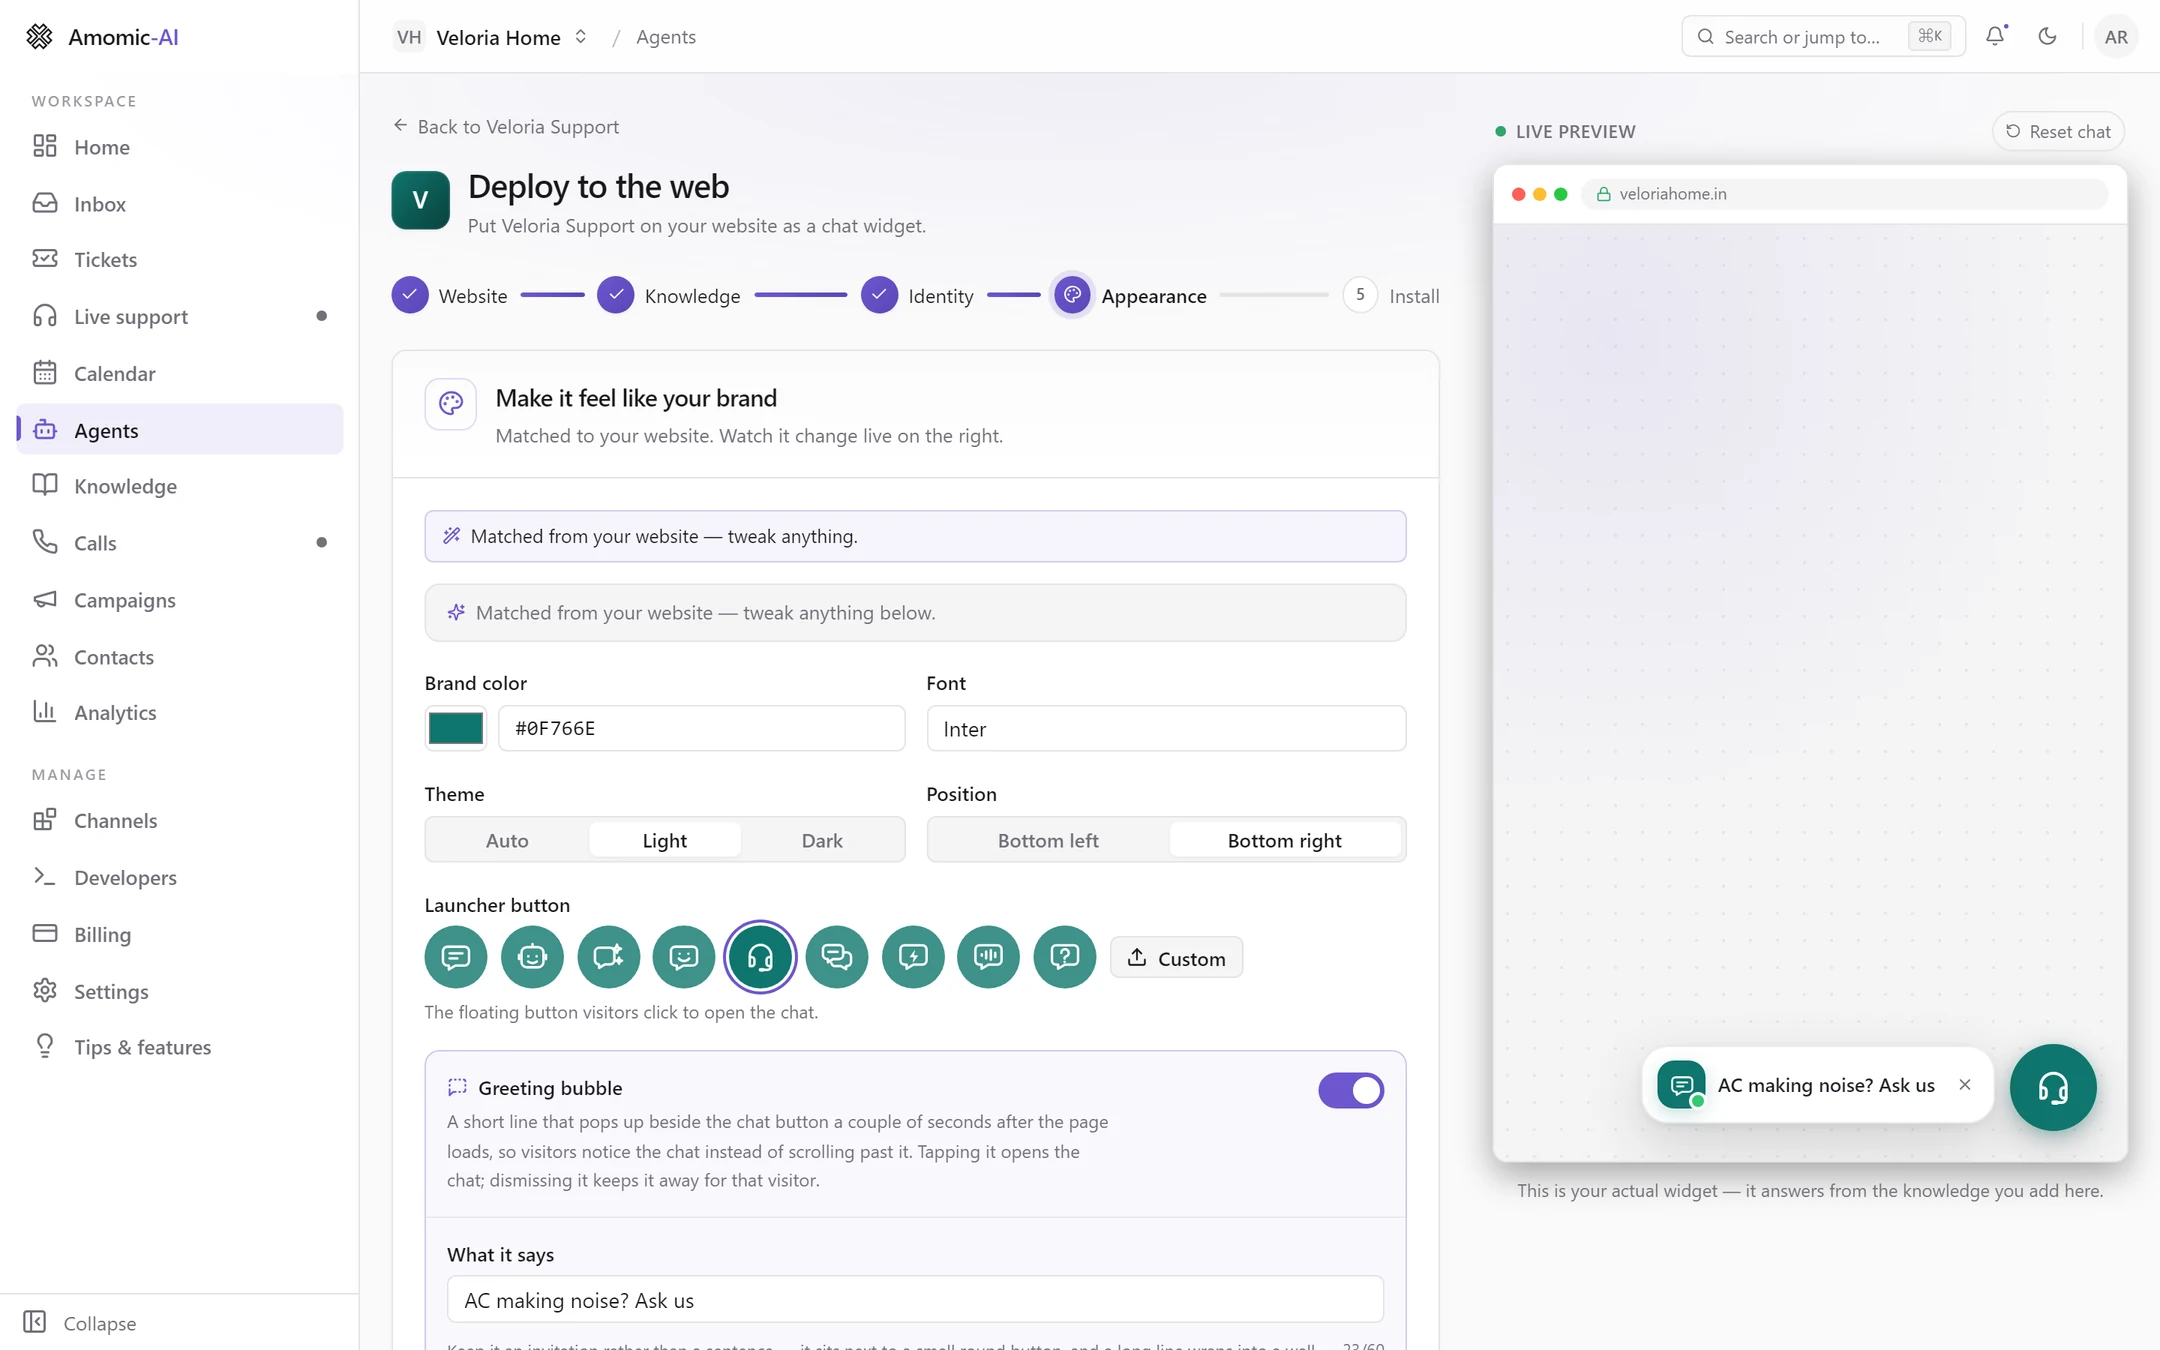Image resolution: width=2160 pixels, height=1350 pixels.
Task: Collapse the sidebar
Action: (x=80, y=1323)
